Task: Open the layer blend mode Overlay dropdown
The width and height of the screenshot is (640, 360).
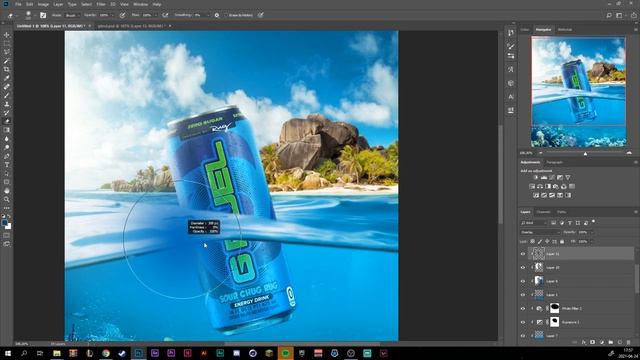Action: [540, 232]
